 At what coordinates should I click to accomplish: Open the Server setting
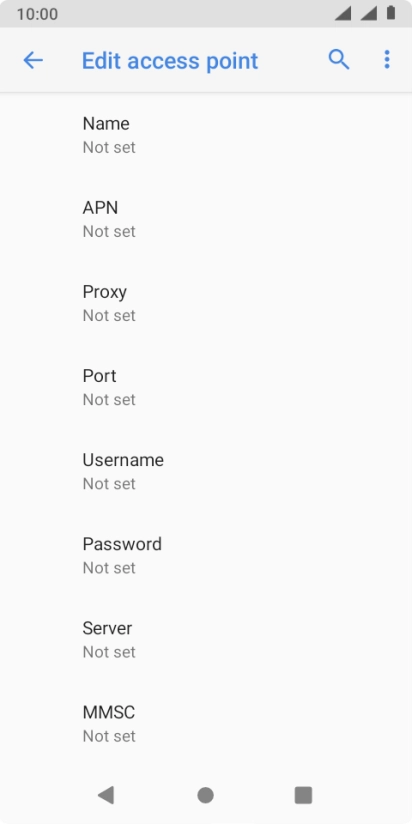click(206, 640)
